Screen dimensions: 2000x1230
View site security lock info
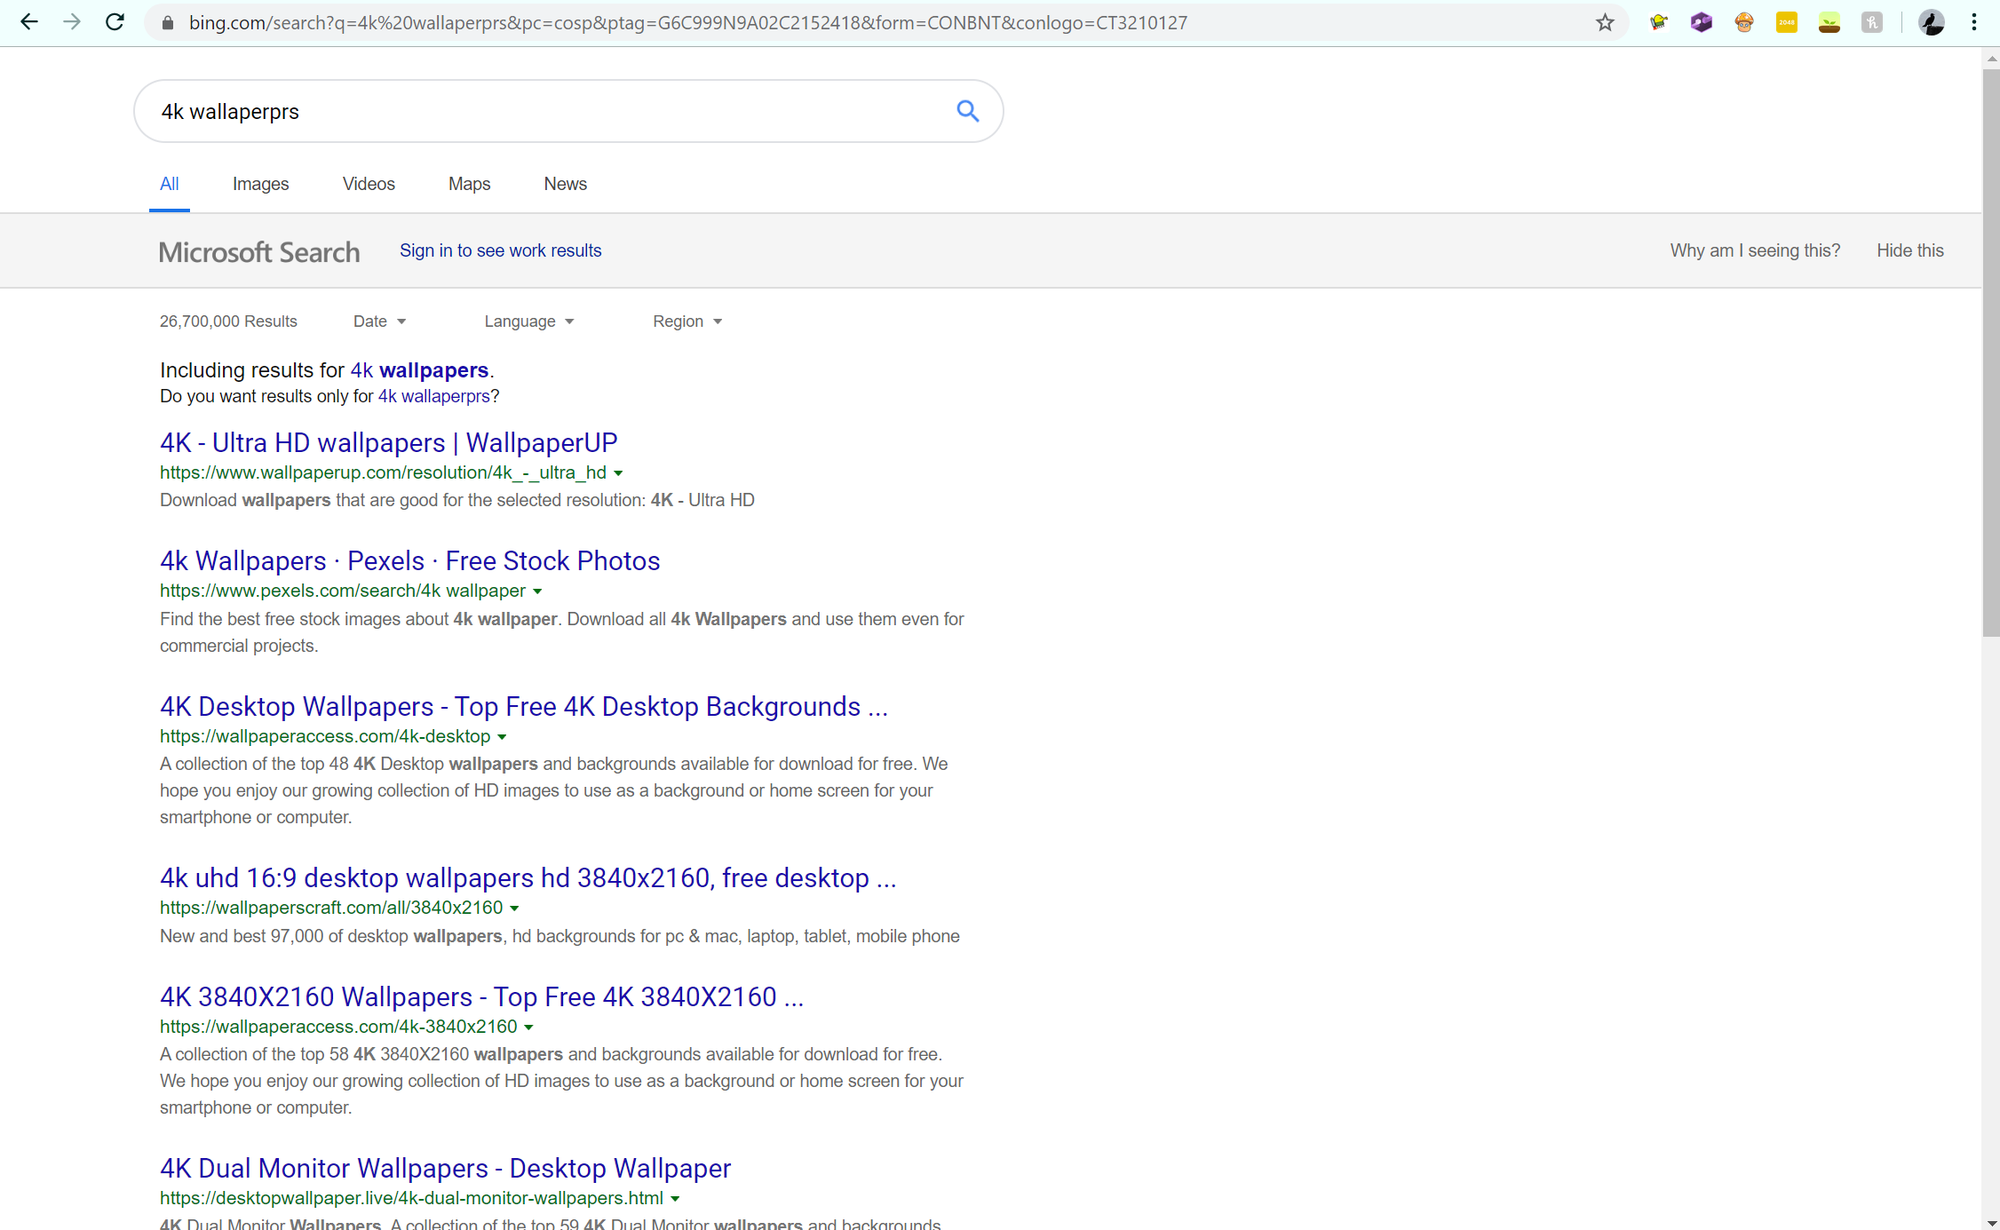pos(167,23)
